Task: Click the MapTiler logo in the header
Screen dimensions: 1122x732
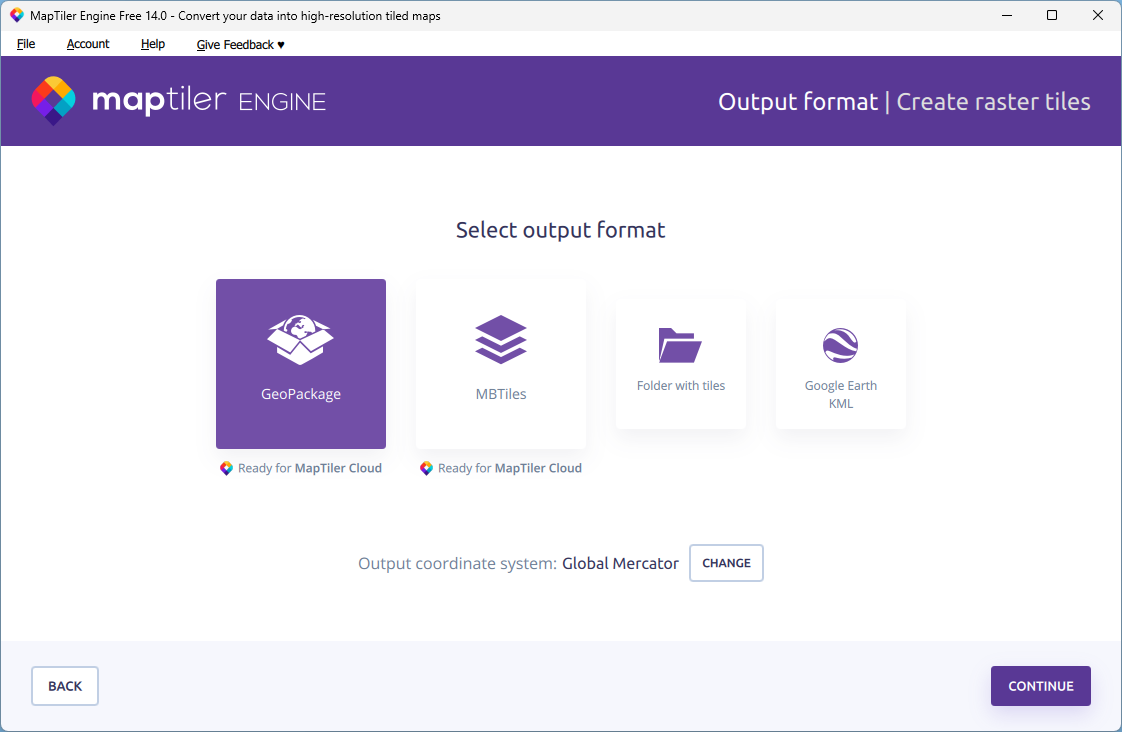Action: (54, 101)
